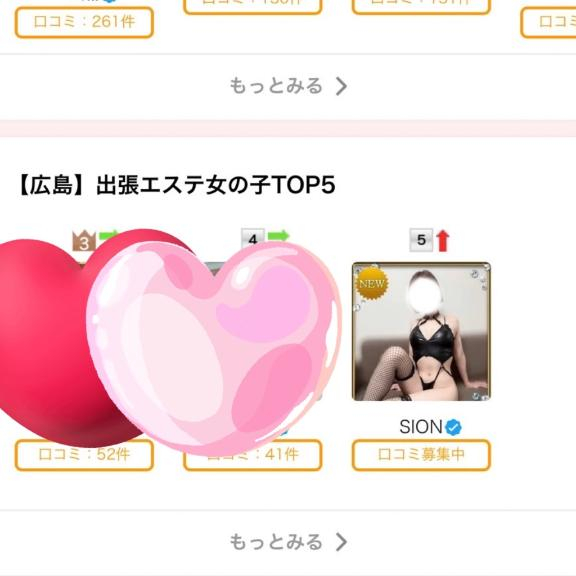Click the 口コミ：52件 button

coord(84,455)
